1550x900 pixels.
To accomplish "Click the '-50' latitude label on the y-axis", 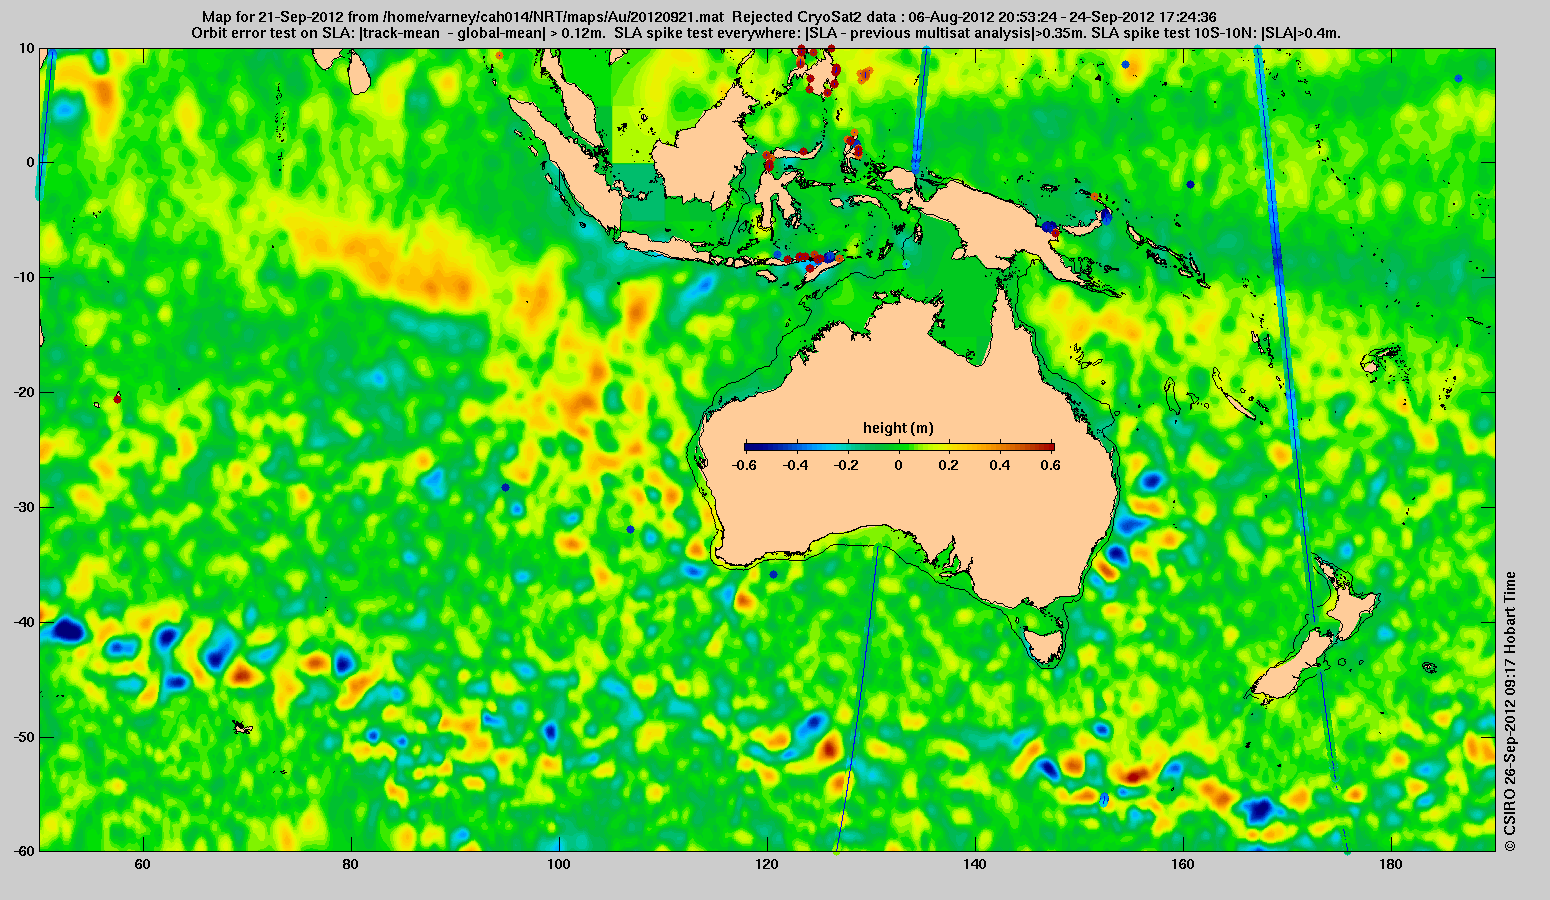I will point(24,737).
